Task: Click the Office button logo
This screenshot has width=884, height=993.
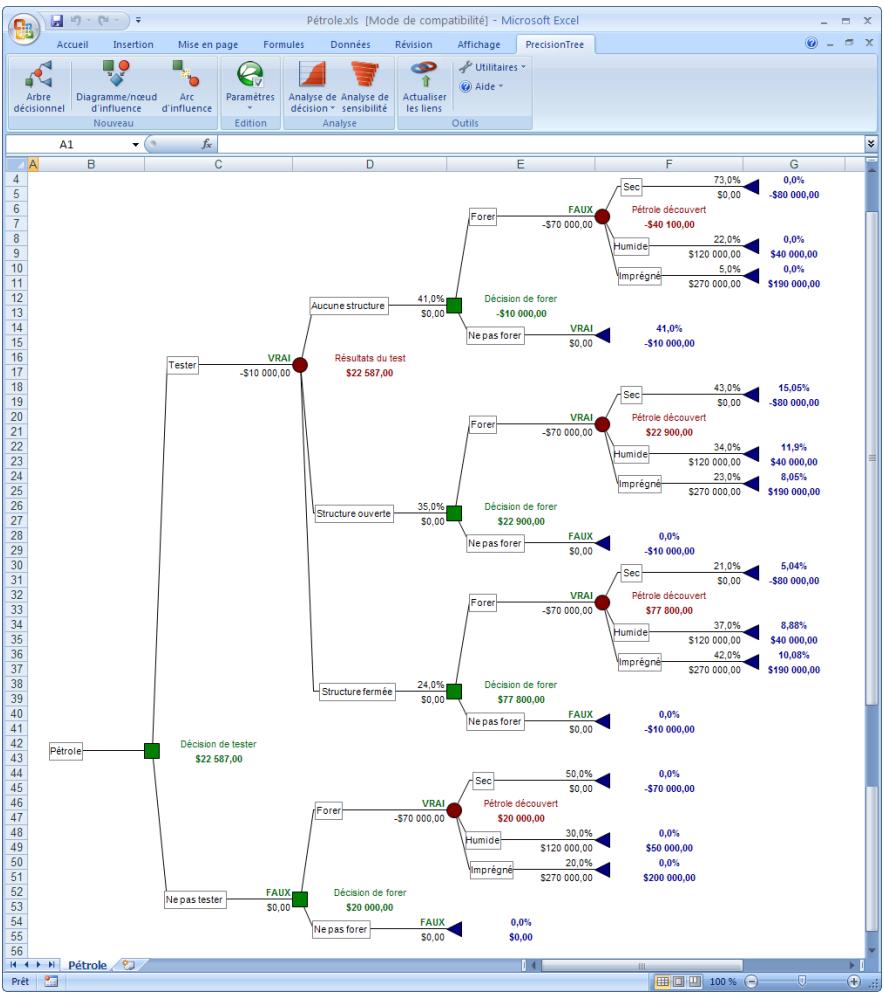Action: click(22, 24)
